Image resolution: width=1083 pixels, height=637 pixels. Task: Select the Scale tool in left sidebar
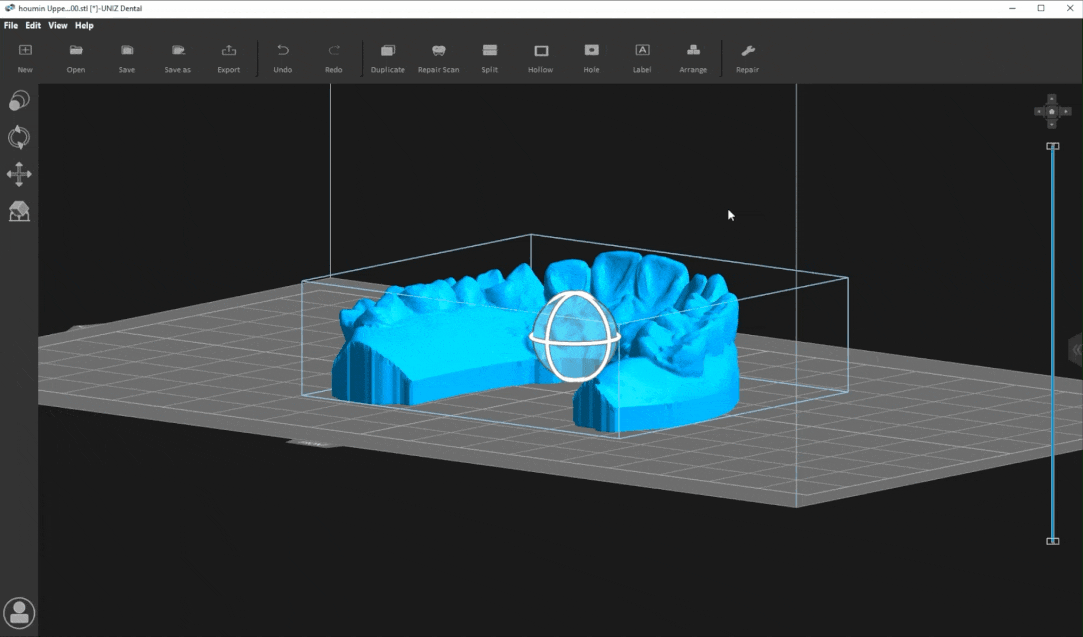pyautogui.click(x=19, y=101)
